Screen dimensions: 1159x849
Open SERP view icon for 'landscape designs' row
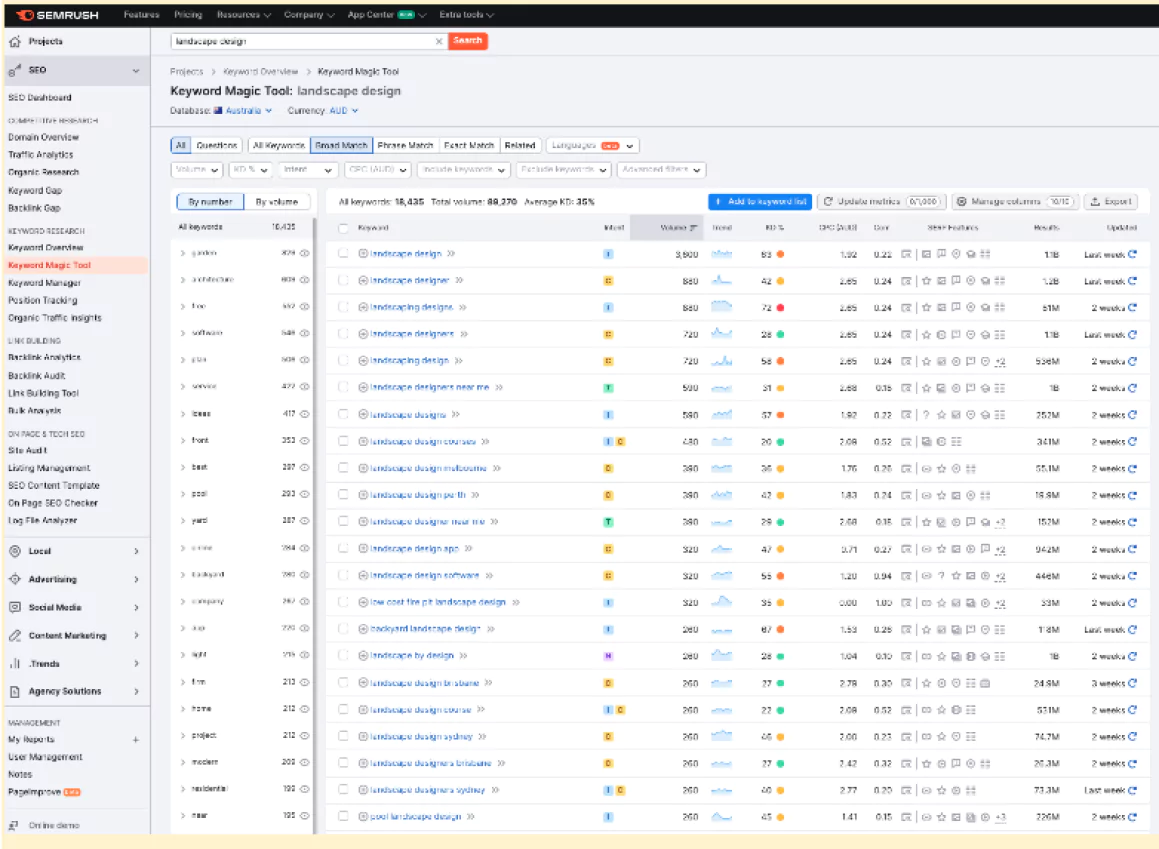[905, 415]
